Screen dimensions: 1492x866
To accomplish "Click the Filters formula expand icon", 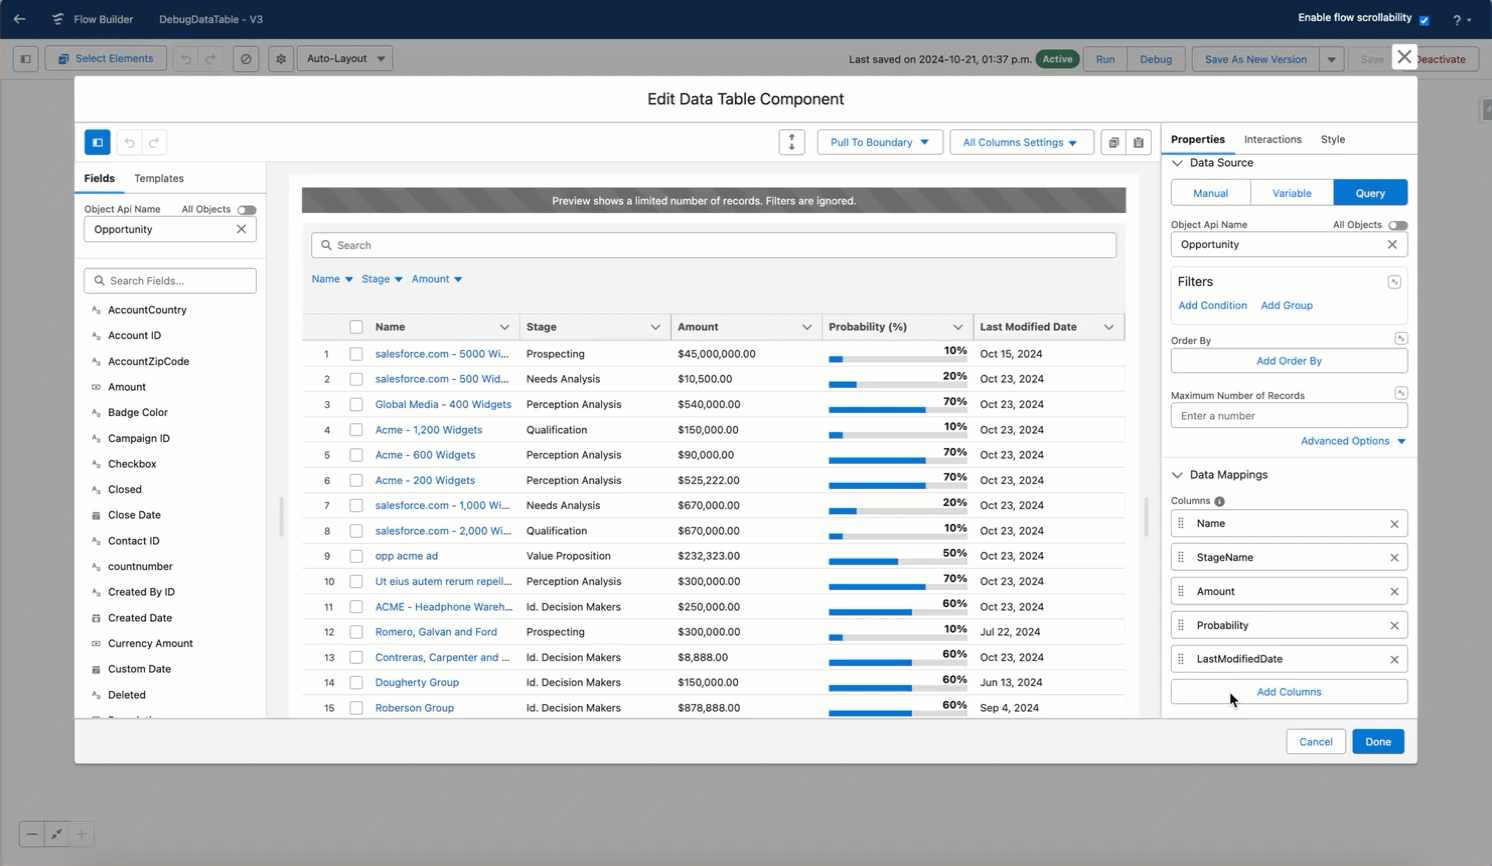I will point(1394,282).
